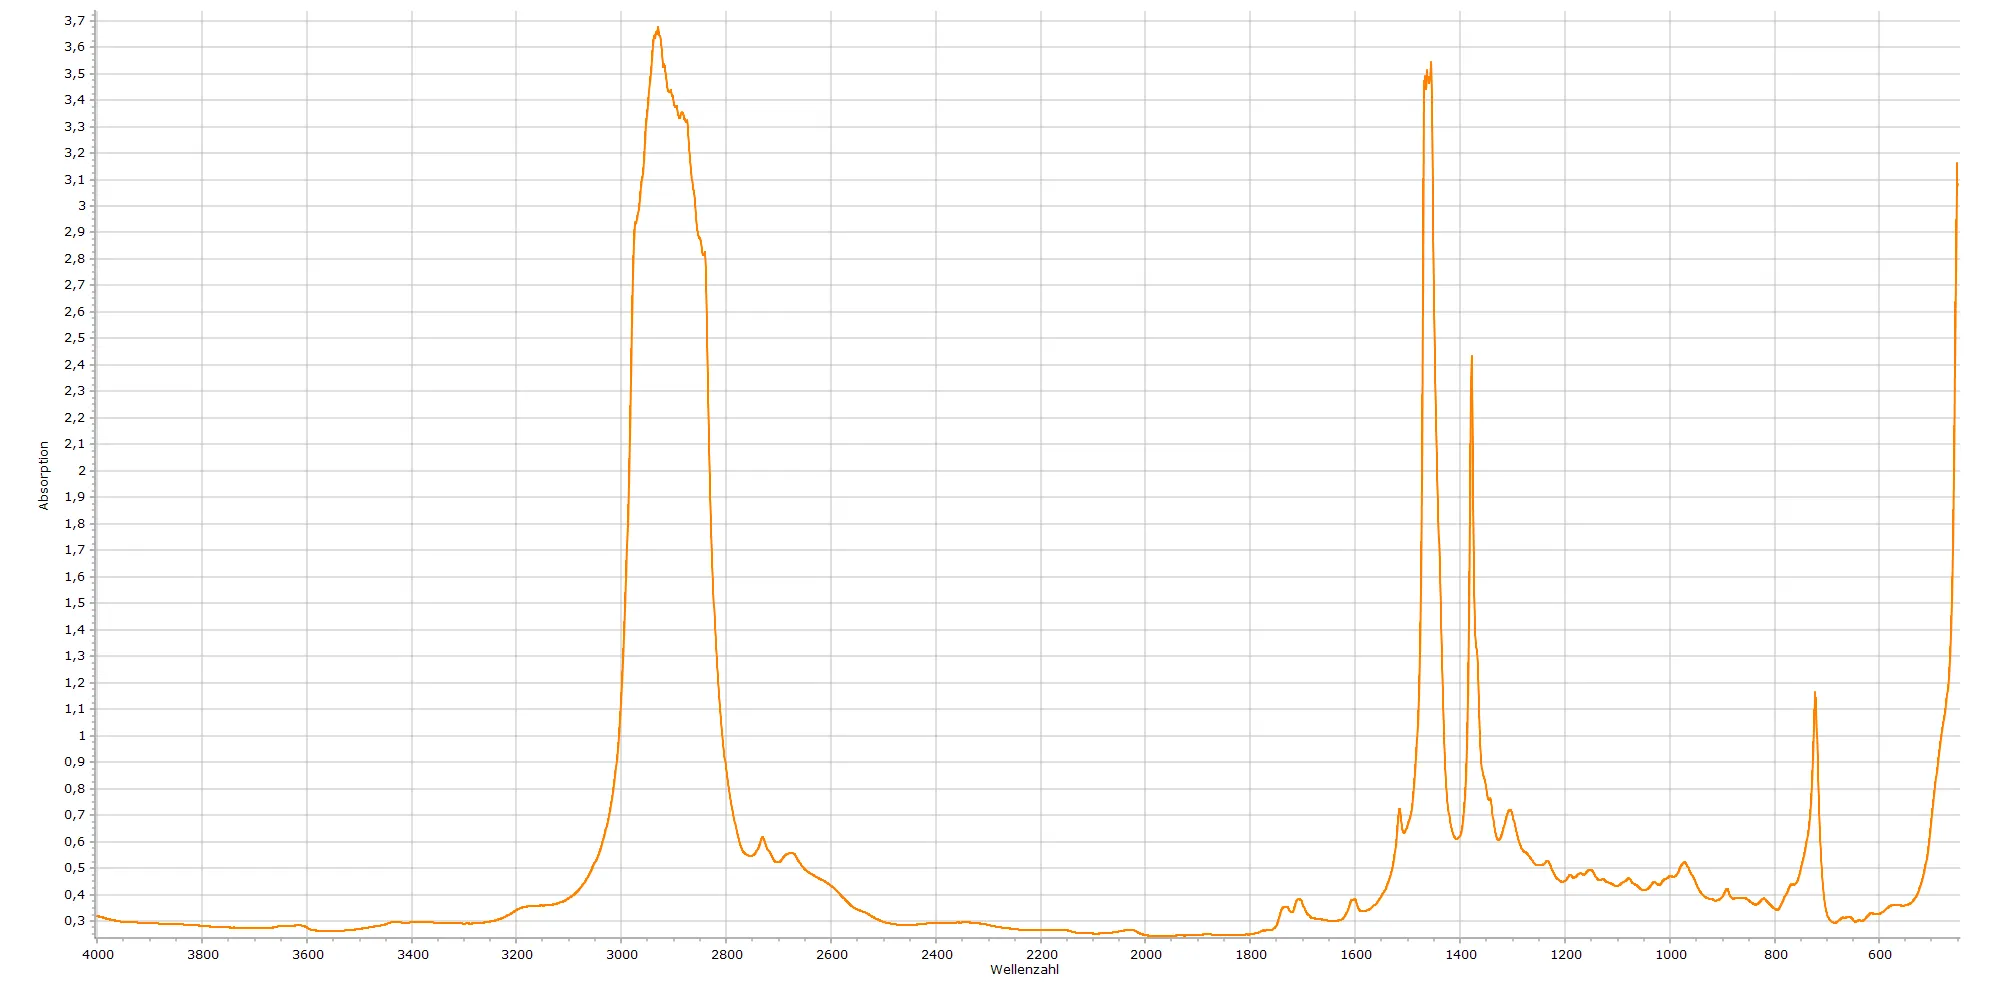The image size is (2000, 1000).
Task: Click the tallest peak top near 2930
Action: click(x=657, y=29)
